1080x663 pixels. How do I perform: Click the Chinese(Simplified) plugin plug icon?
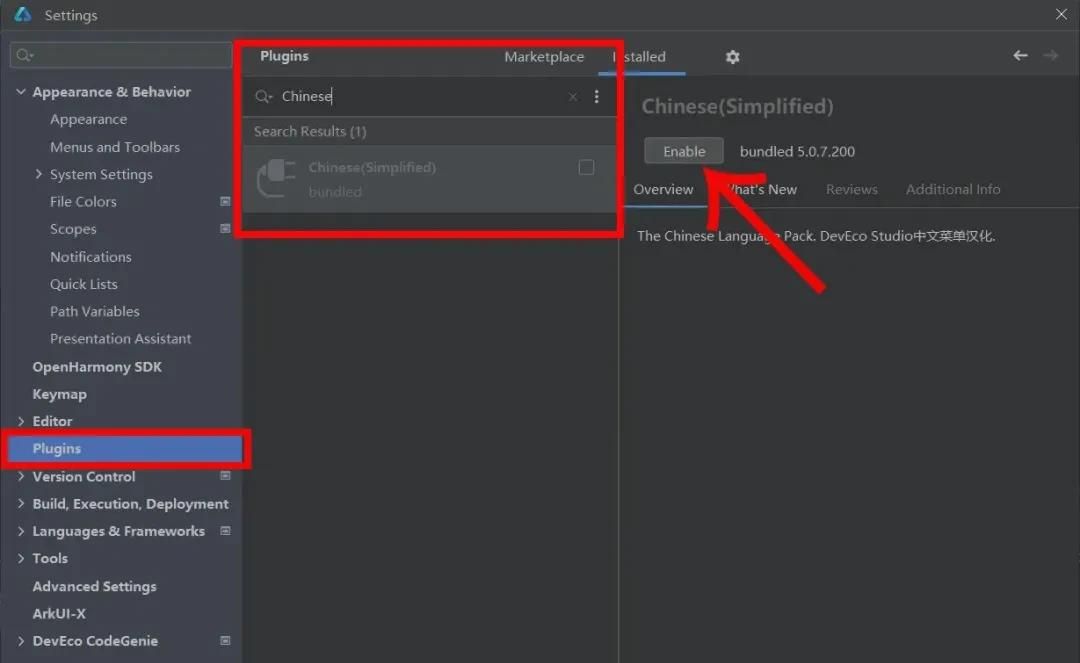(x=275, y=179)
